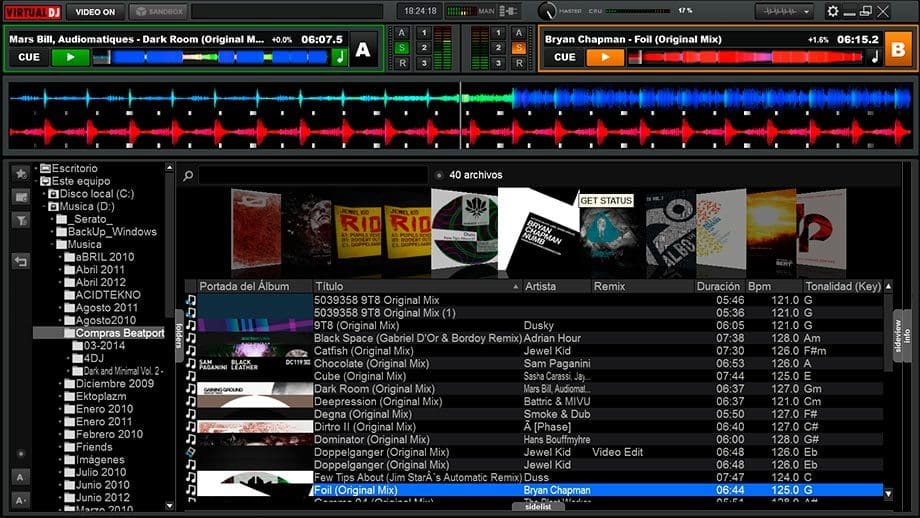Open the settings gear in the top bar
The width and height of the screenshot is (920, 518).
pyautogui.click(x=832, y=11)
